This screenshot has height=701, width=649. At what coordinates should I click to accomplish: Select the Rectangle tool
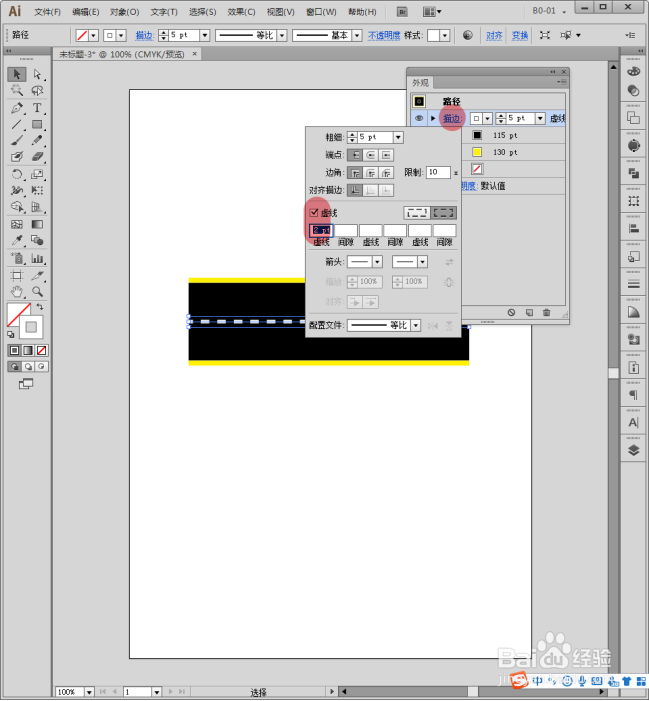click(37, 124)
